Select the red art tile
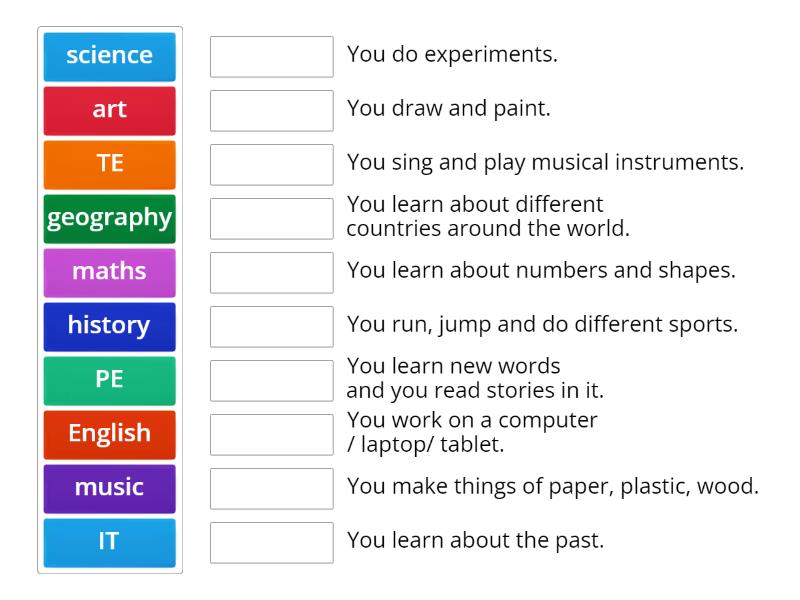800x600 pixels. 109,110
